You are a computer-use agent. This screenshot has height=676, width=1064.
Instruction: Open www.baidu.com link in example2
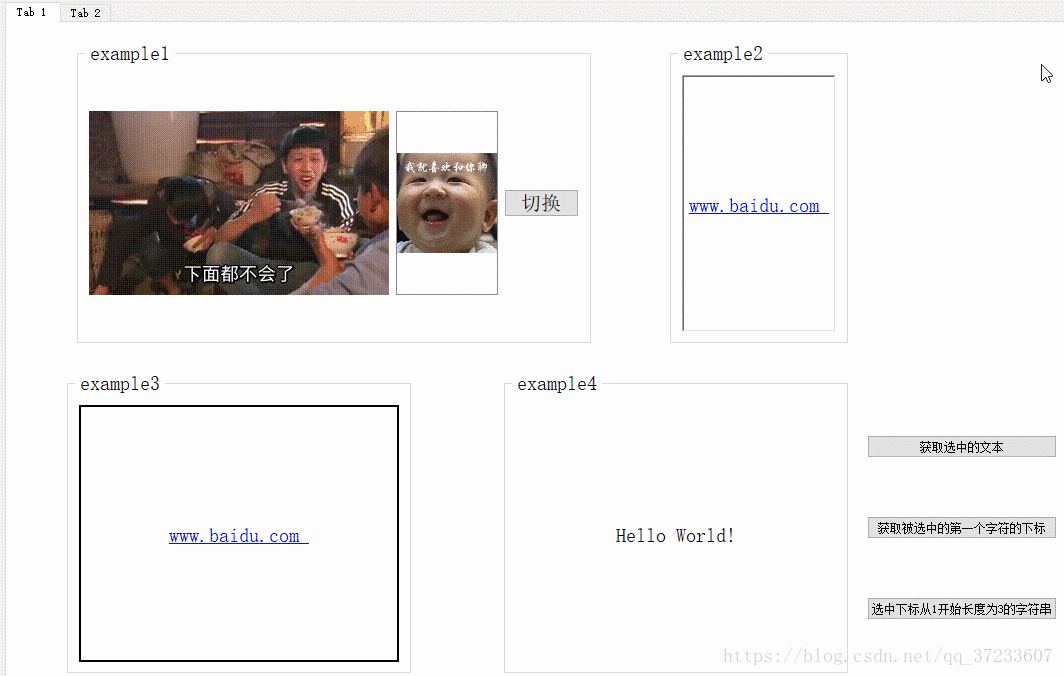pyautogui.click(x=759, y=206)
